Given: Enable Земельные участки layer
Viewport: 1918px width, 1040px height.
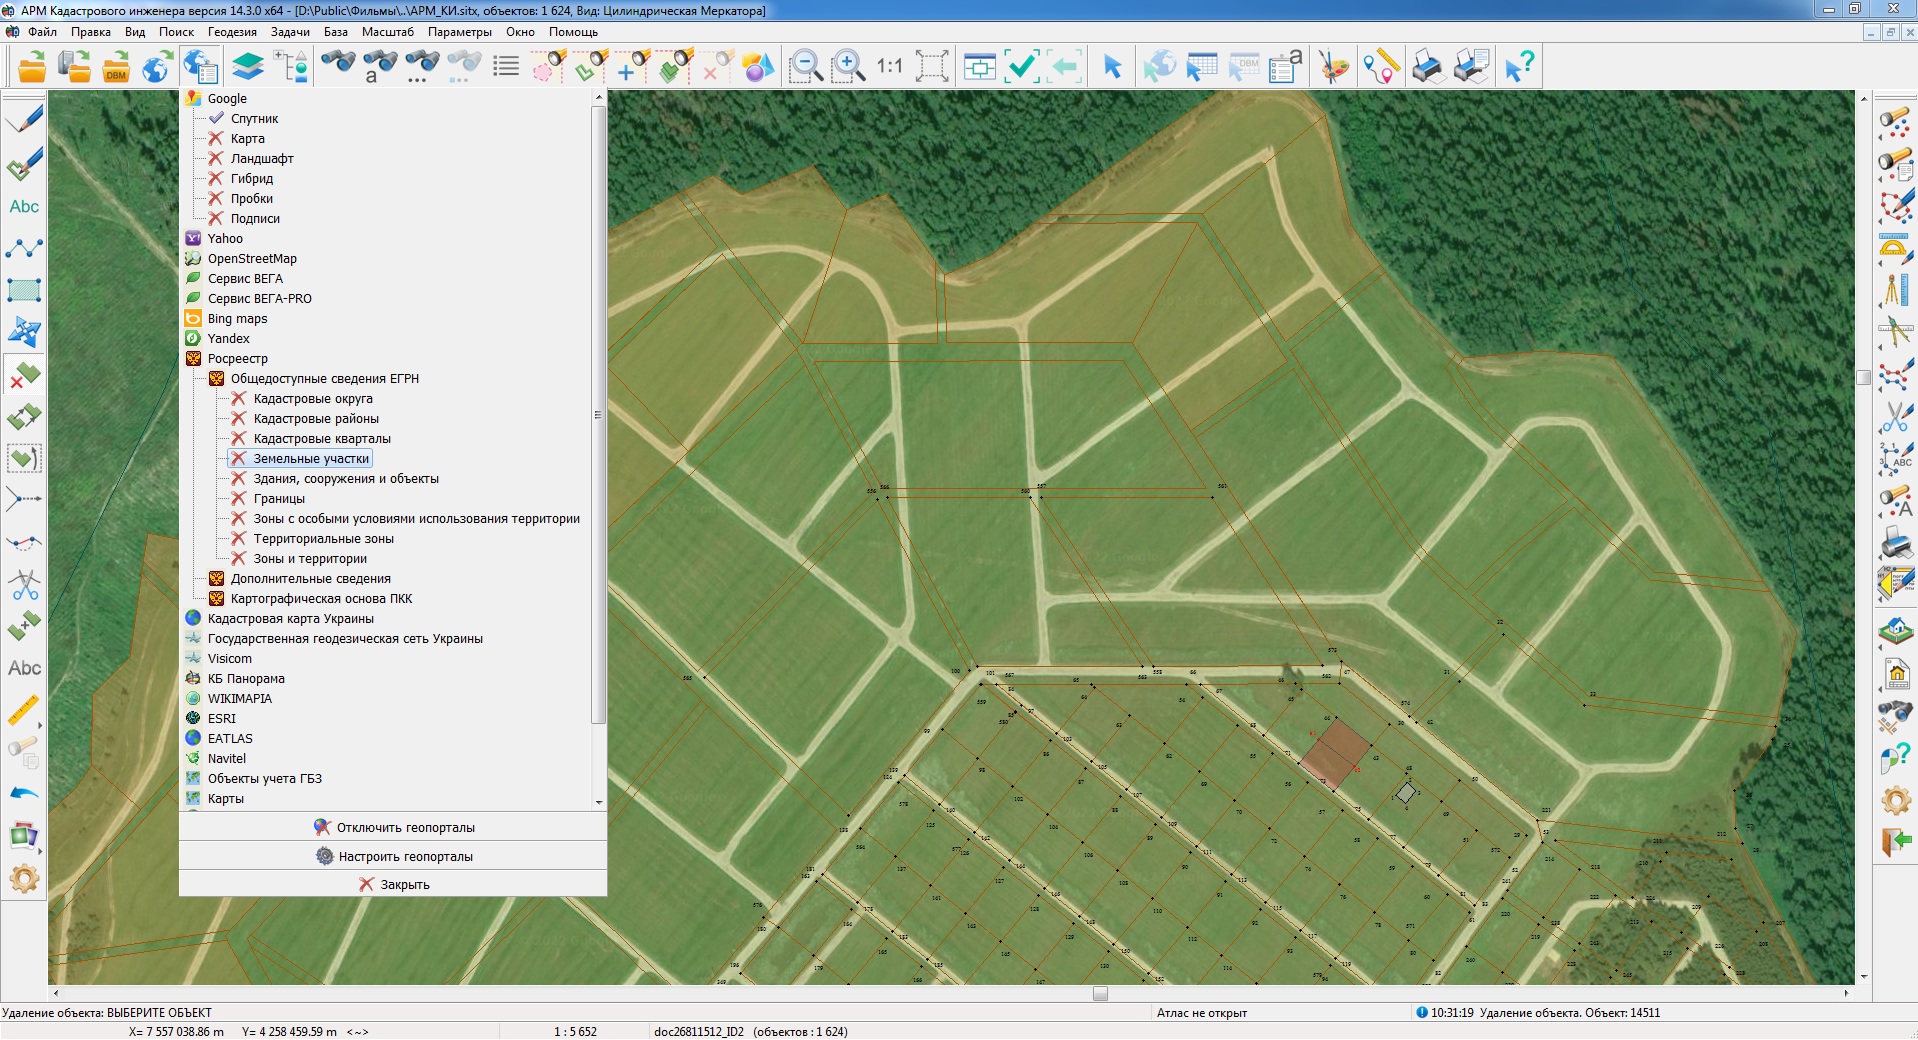Looking at the screenshot, I should point(310,459).
